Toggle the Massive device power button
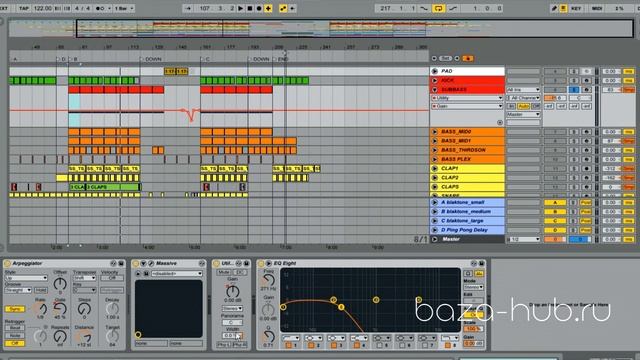Image resolution: width=640 pixels, height=360 pixels. coord(136,264)
